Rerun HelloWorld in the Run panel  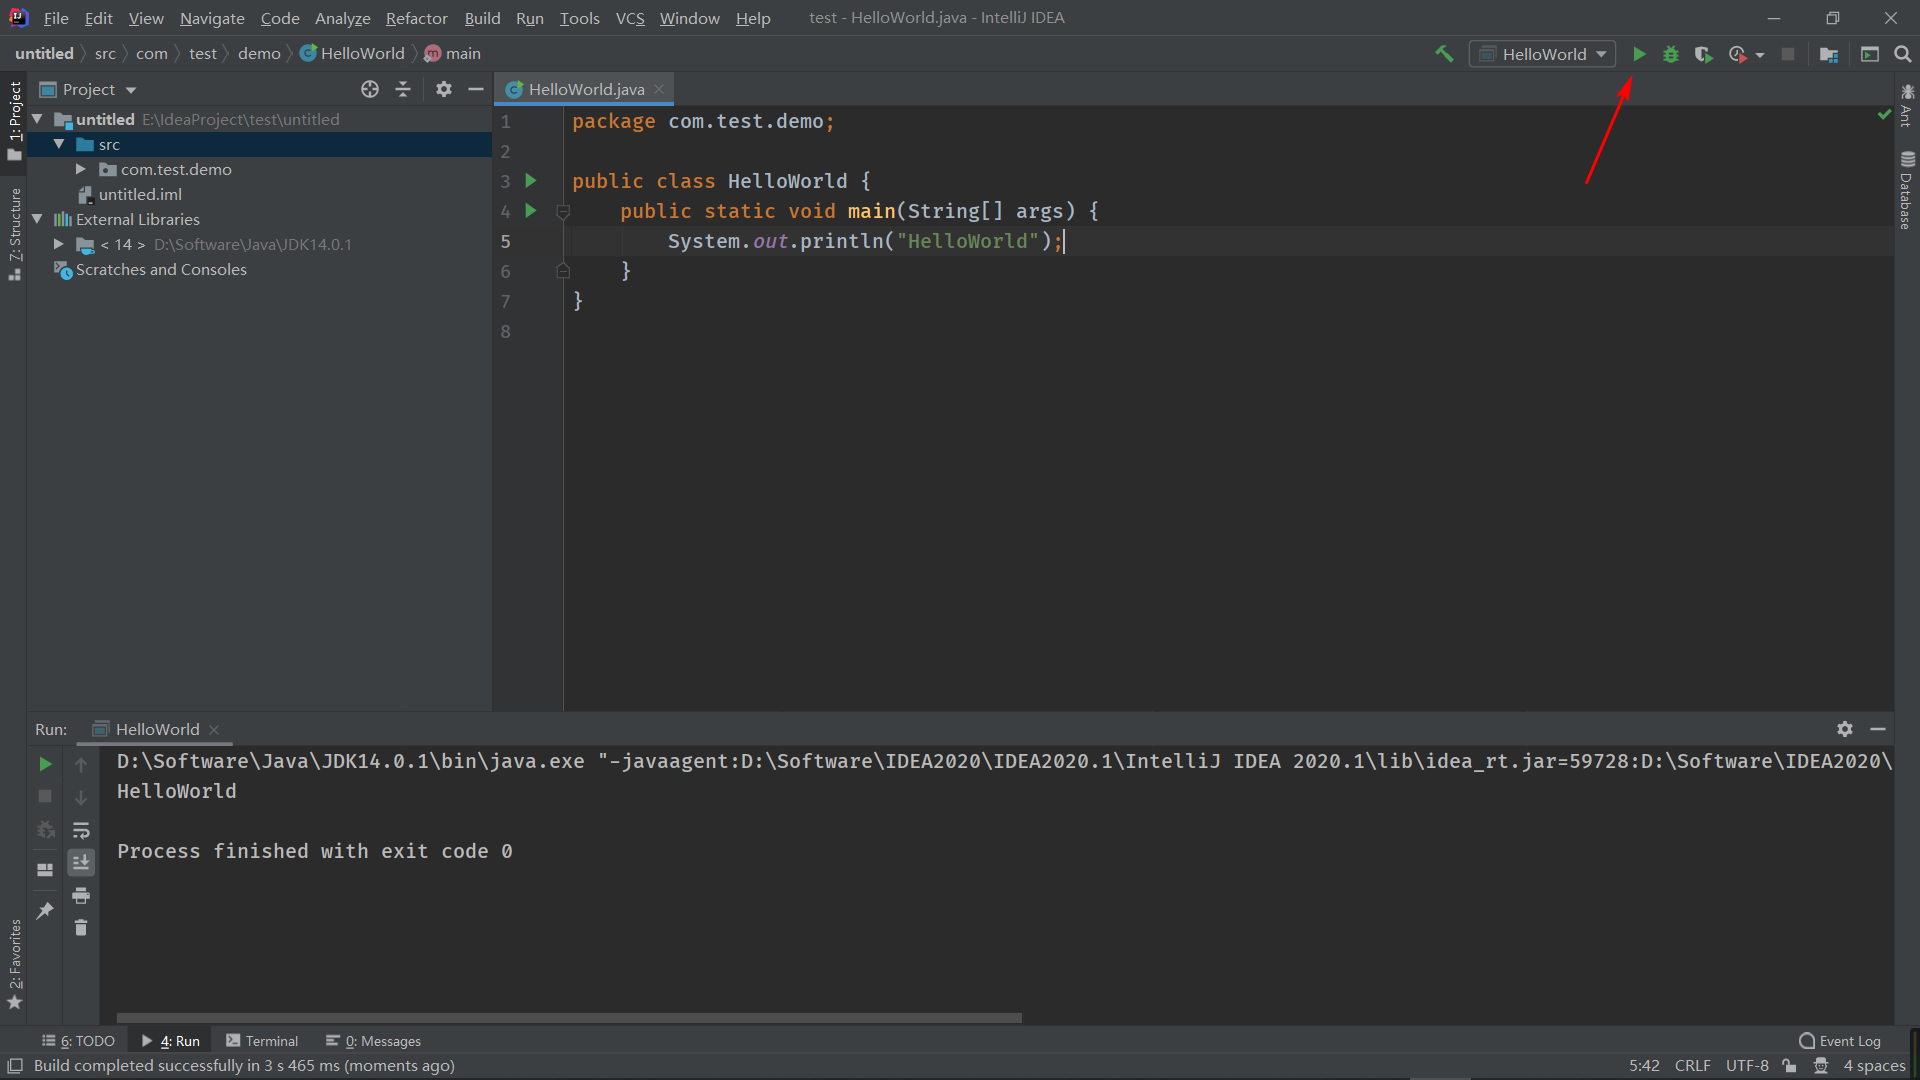45,764
